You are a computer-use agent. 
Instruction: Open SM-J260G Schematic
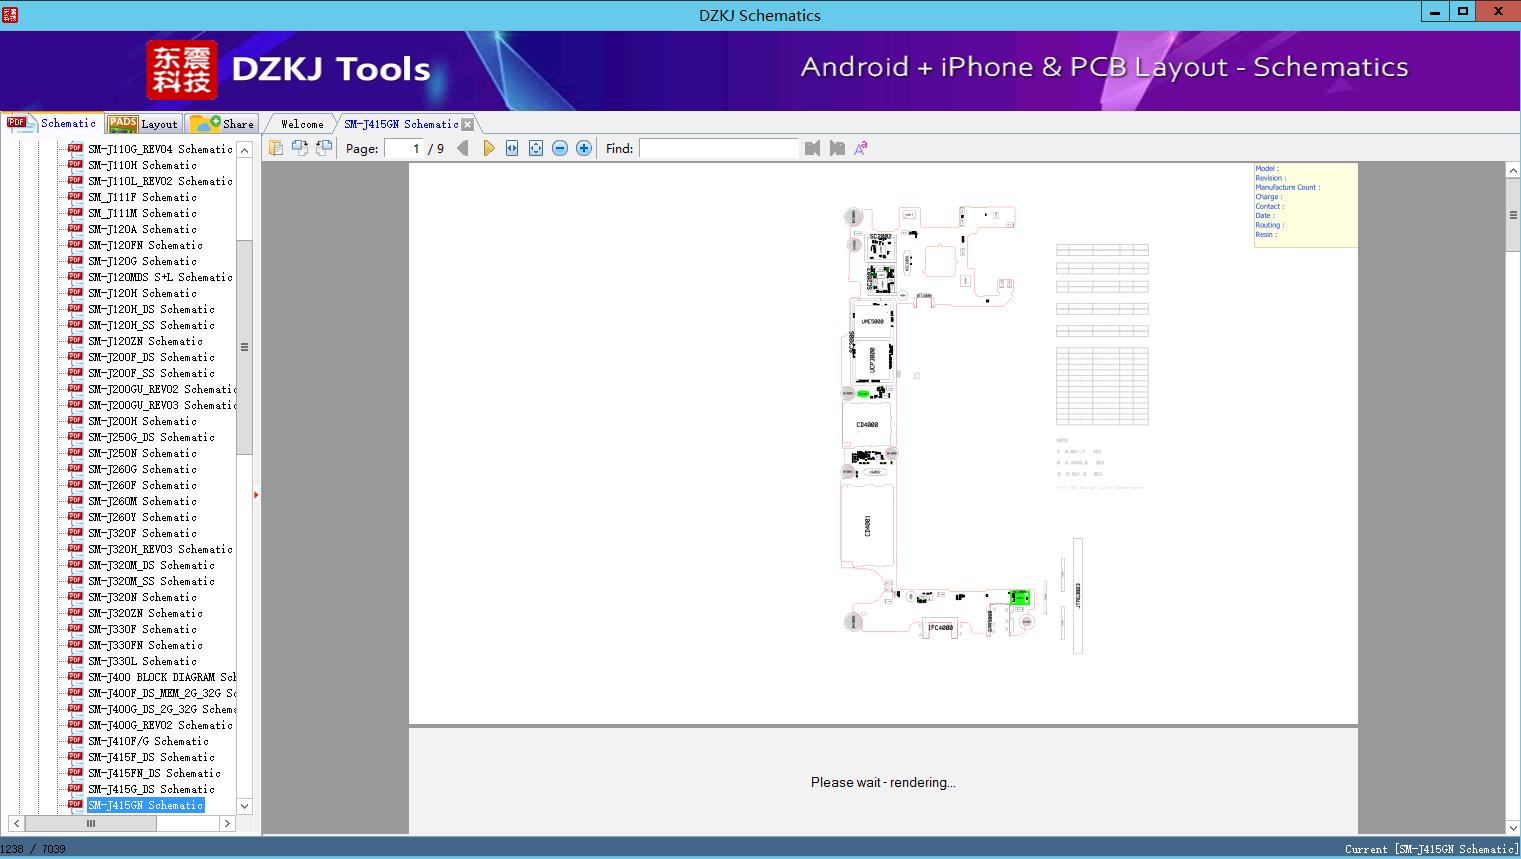click(142, 469)
